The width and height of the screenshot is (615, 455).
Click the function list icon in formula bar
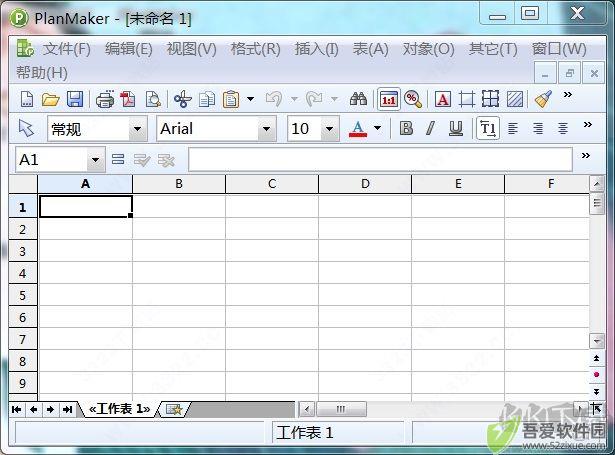coord(118,159)
